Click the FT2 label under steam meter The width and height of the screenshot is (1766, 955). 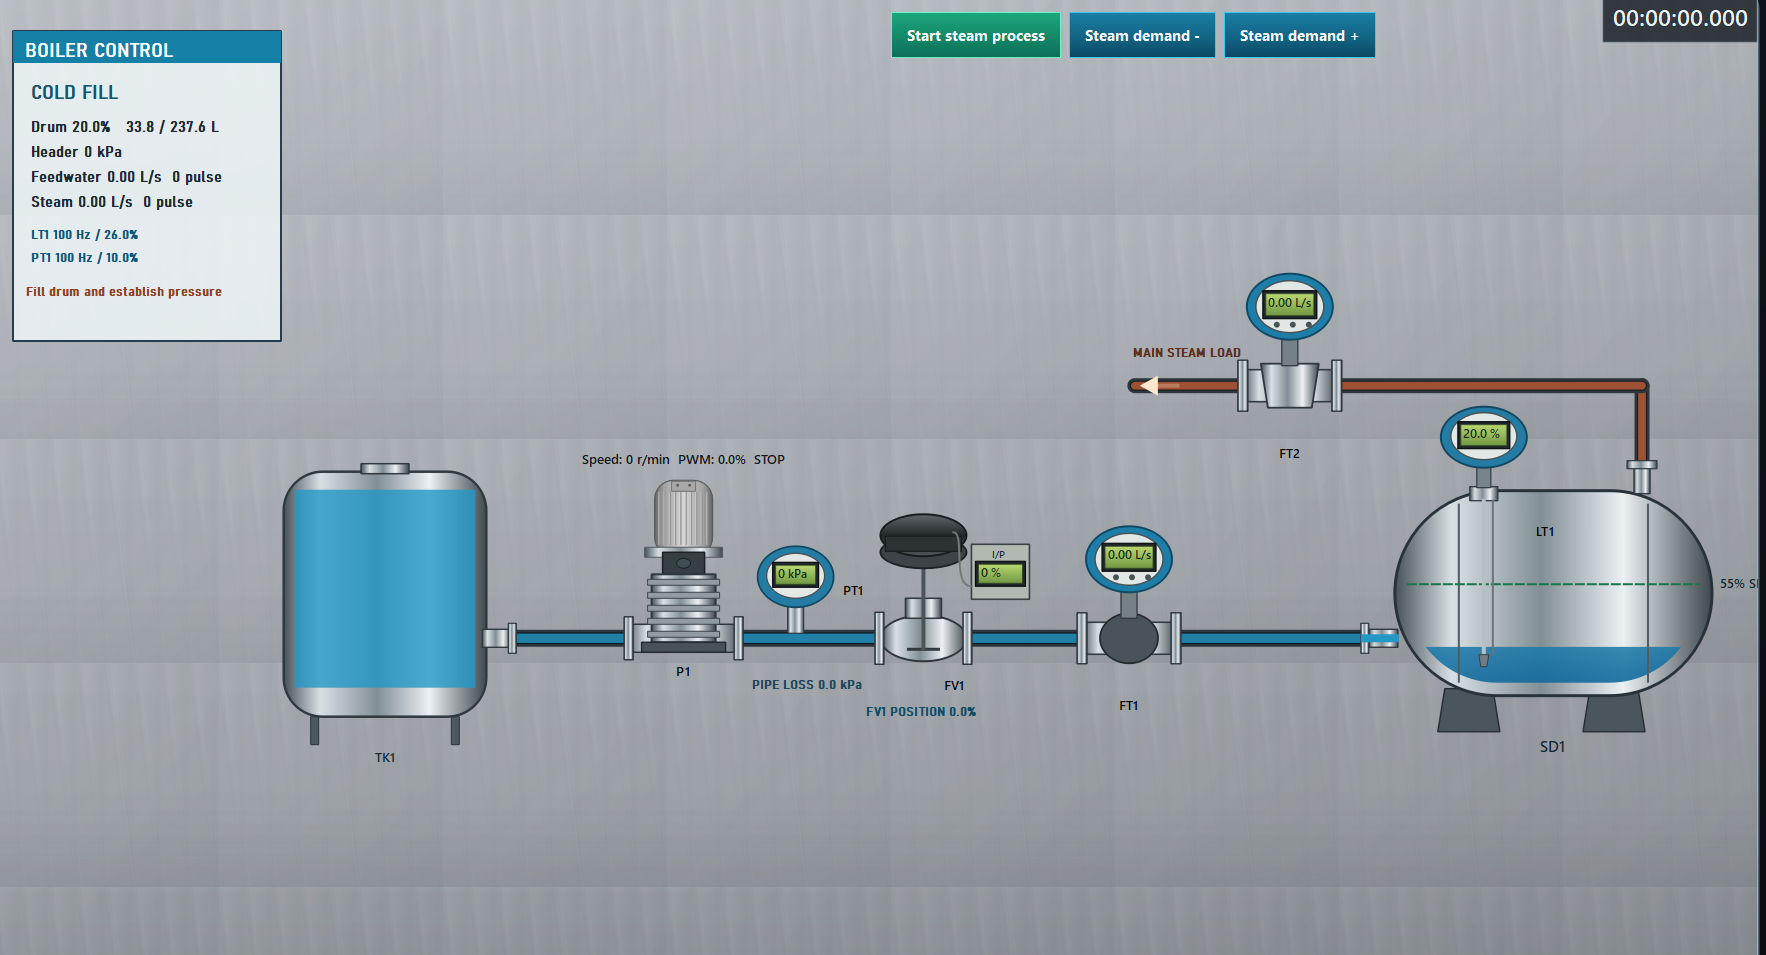tap(1289, 454)
